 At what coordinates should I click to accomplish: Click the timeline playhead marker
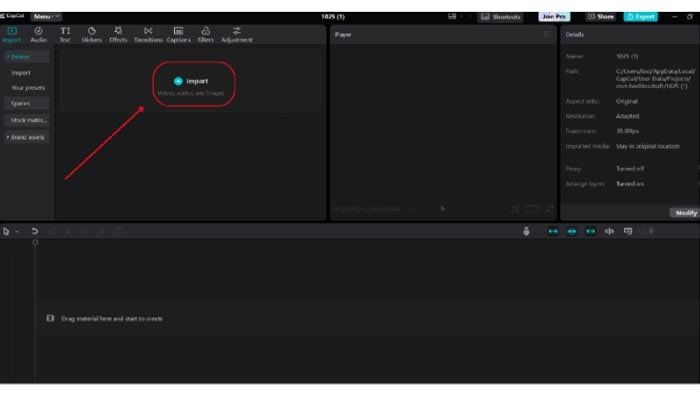point(35,242)
